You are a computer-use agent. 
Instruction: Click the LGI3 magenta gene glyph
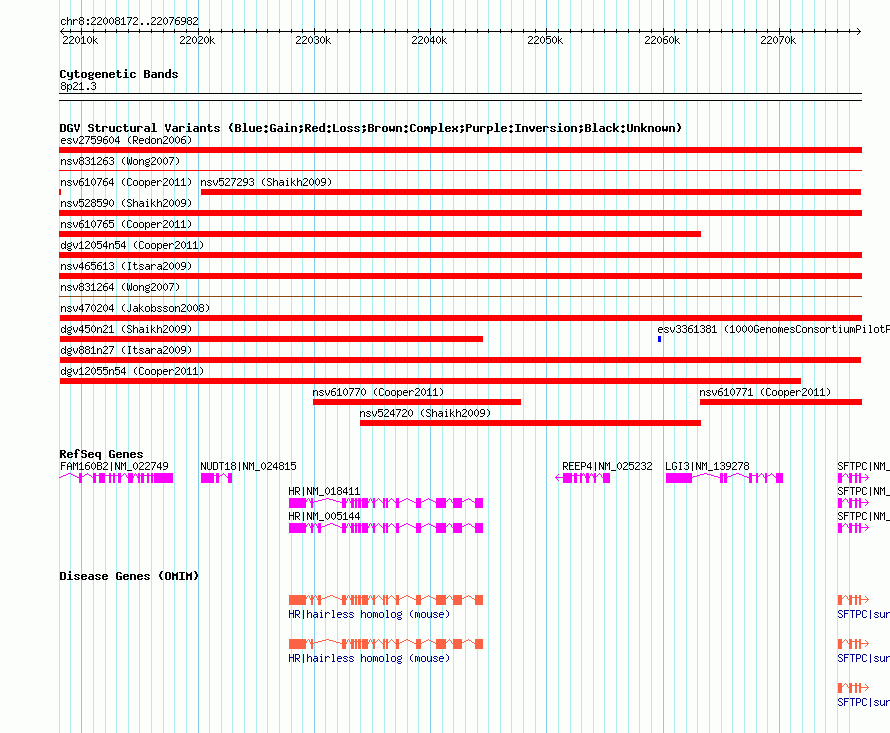coord(724,478)
